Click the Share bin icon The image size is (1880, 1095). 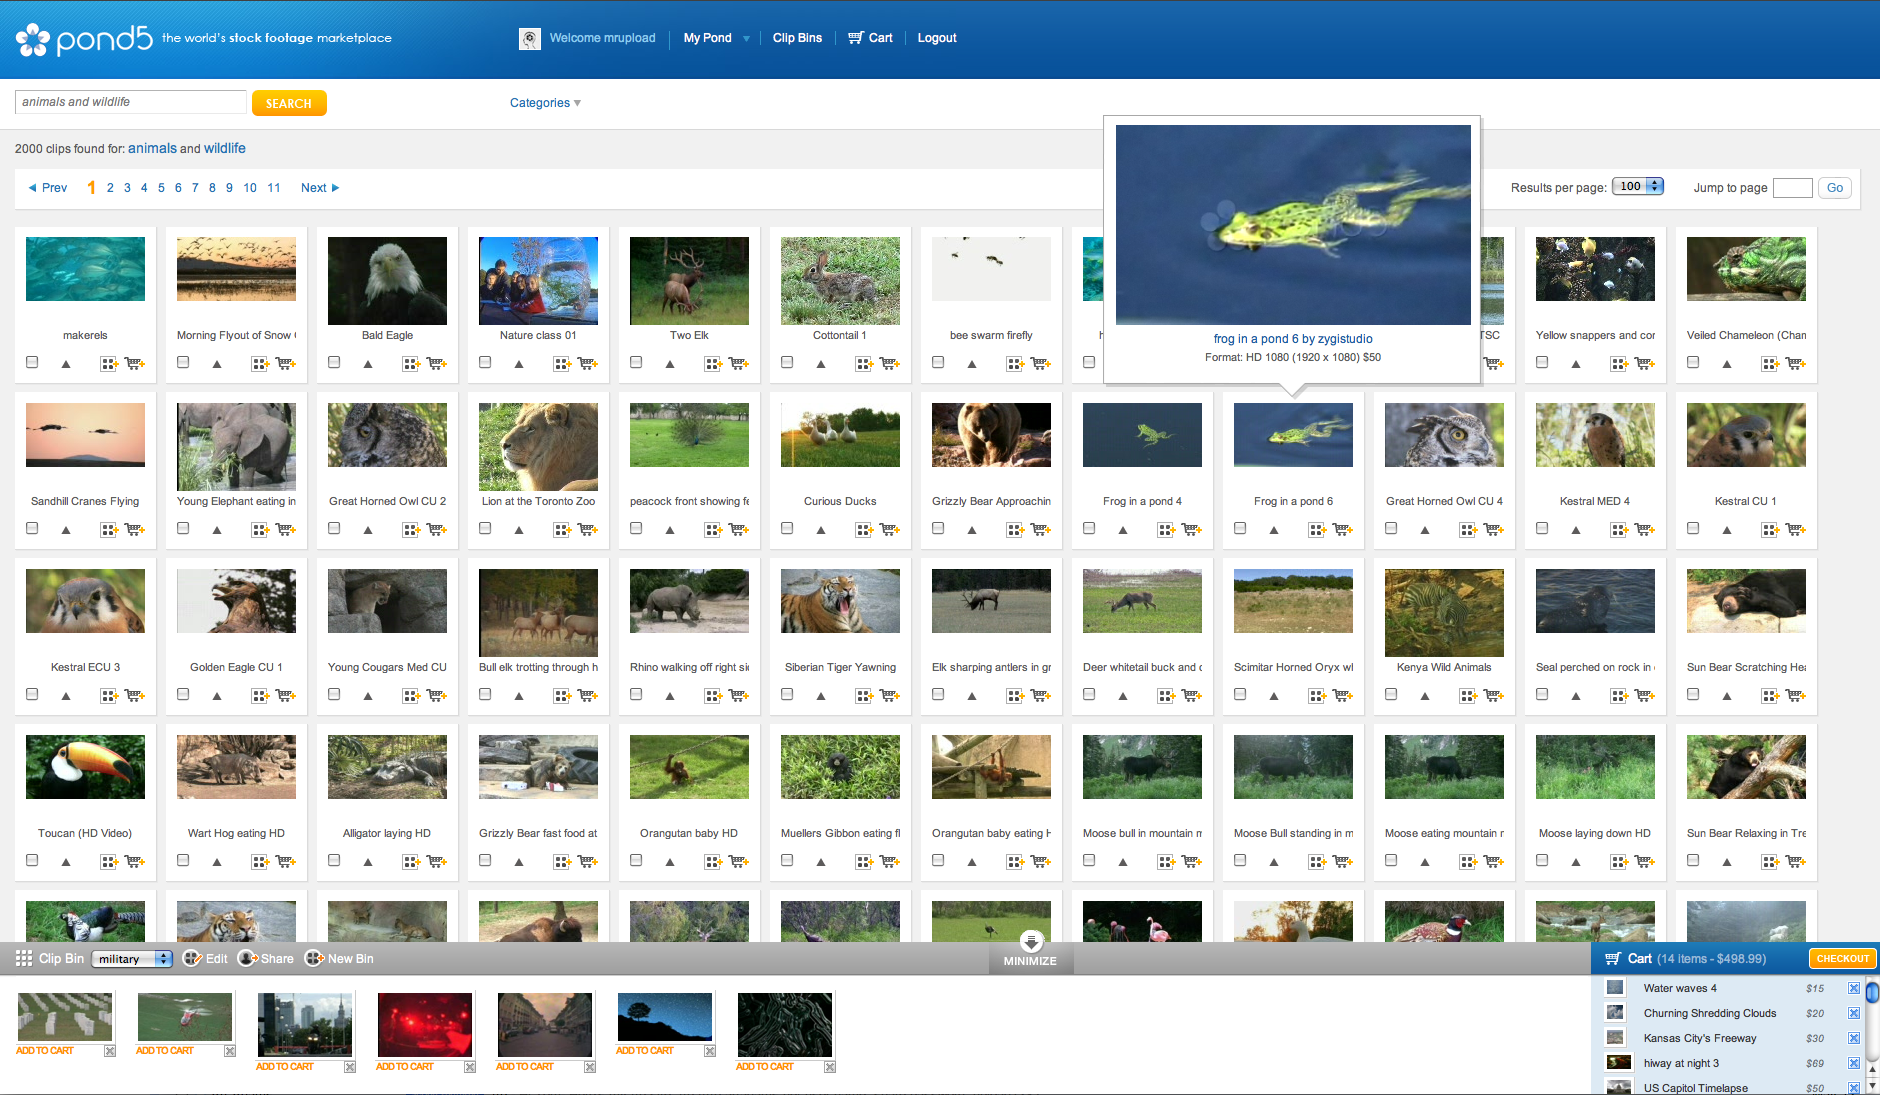248,958
